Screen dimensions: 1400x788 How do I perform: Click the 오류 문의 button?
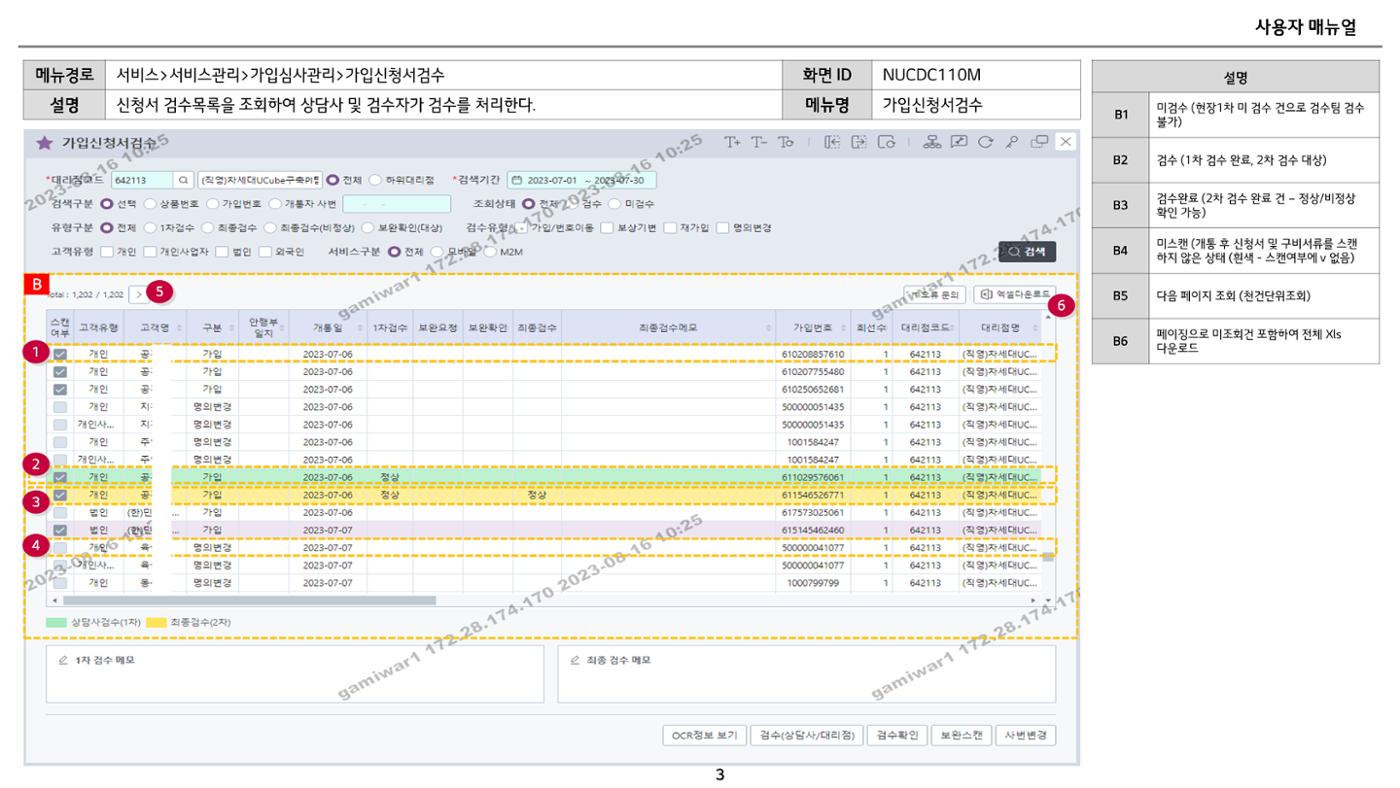[935, 294]
